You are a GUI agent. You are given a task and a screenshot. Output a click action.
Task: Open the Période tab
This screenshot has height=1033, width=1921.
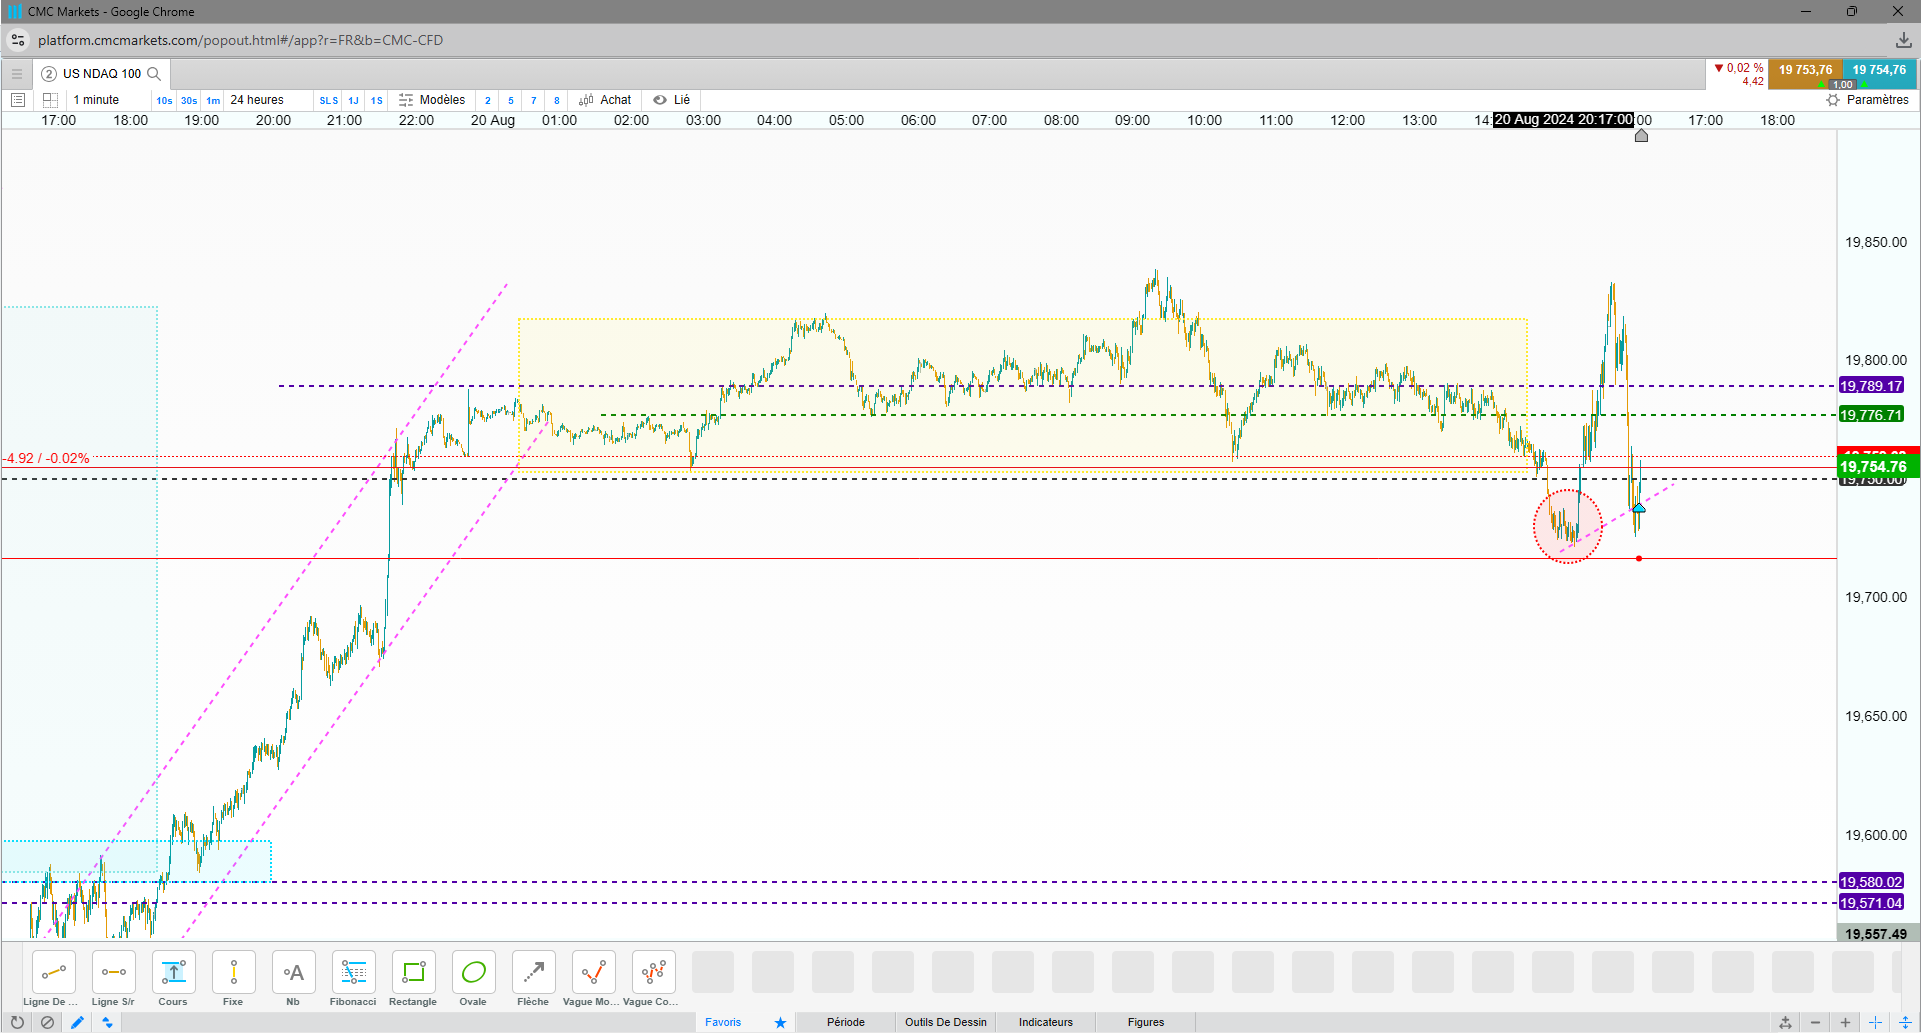[846, 1022]
